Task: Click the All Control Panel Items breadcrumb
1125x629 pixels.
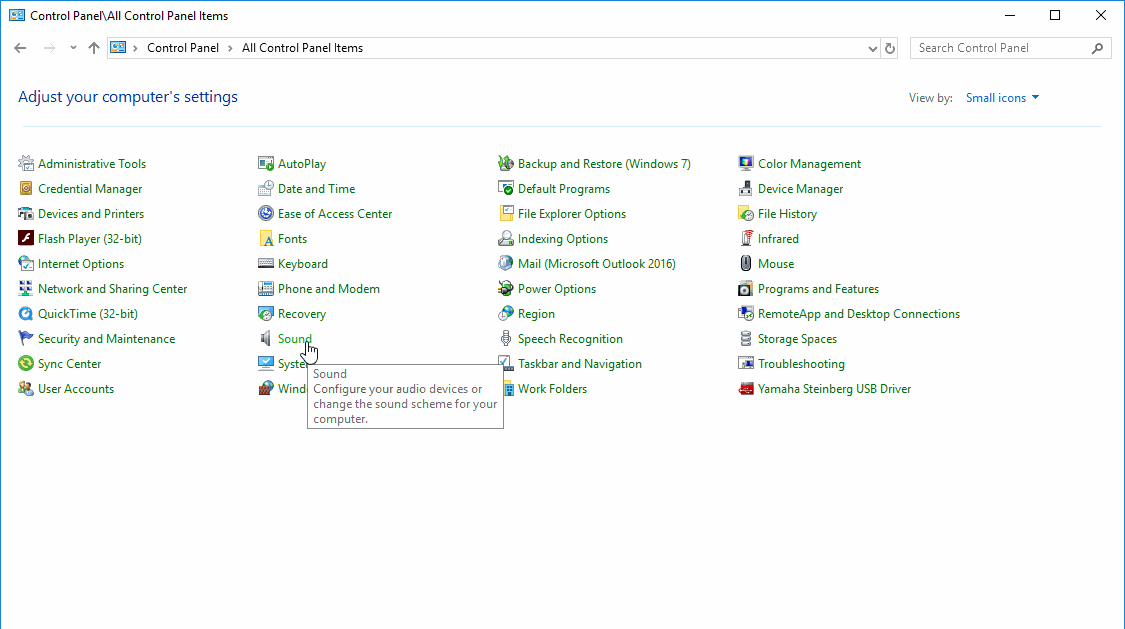Action: tap(302, 48)
